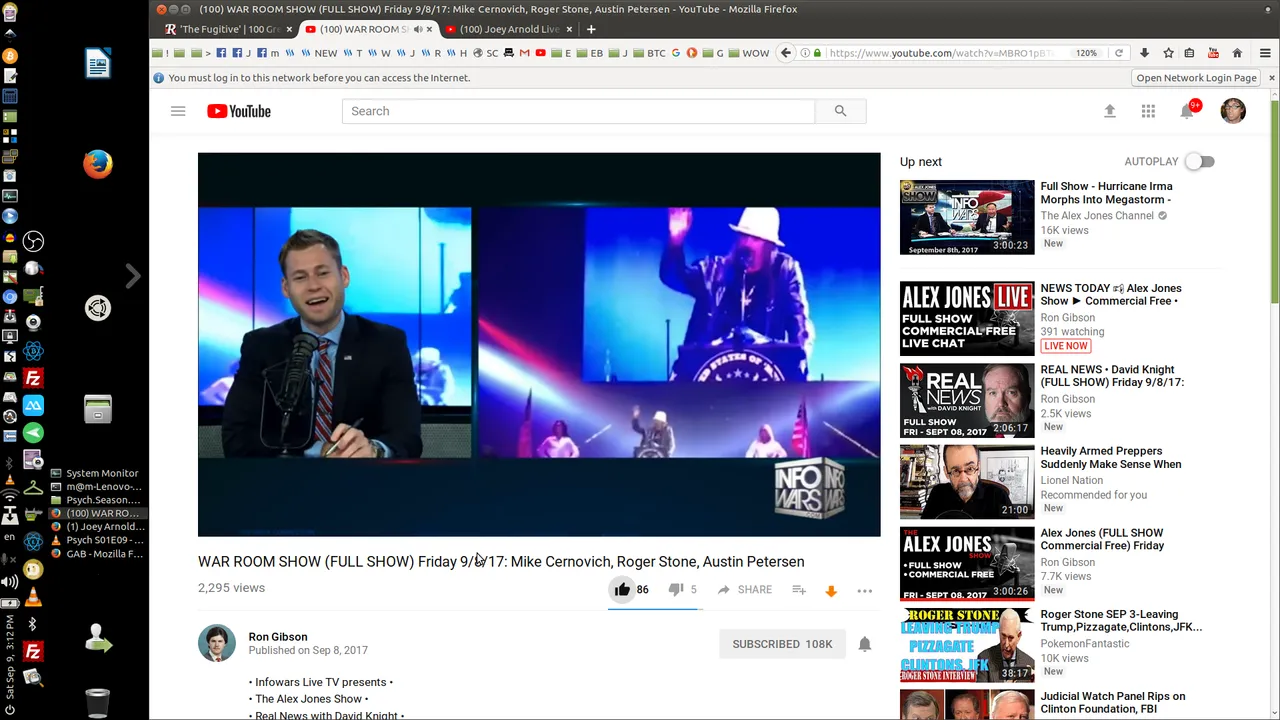Click the YouTube search magnifier button
Screen dimensions: 1280x720
click(840, 111)
